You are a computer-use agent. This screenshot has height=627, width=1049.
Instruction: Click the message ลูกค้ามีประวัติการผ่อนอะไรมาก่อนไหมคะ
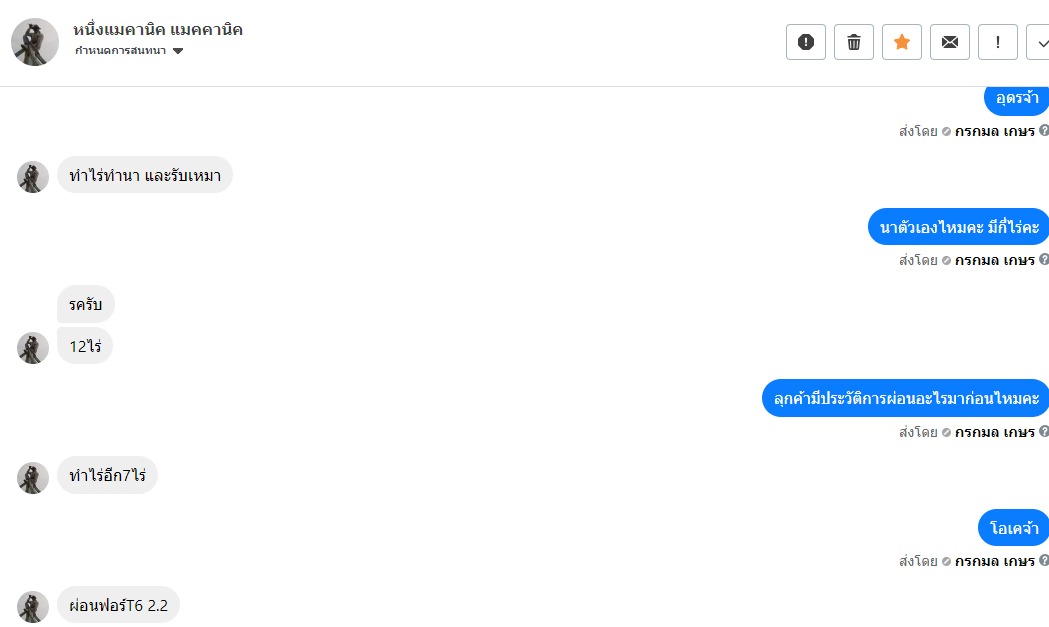(906, 398)
